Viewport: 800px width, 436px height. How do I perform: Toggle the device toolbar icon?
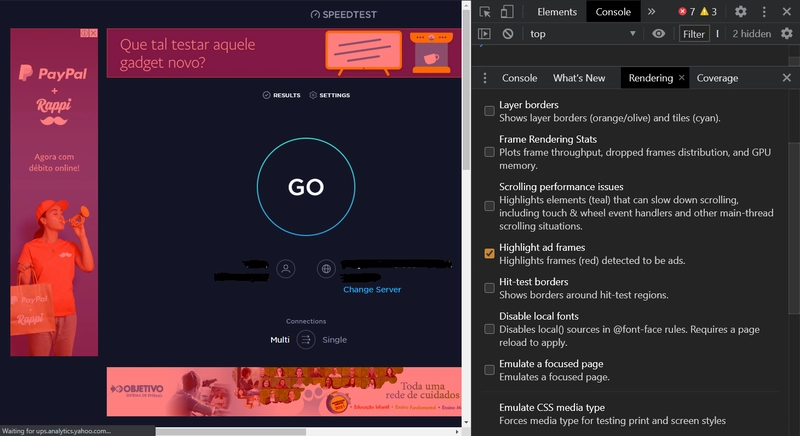[507, 12]
